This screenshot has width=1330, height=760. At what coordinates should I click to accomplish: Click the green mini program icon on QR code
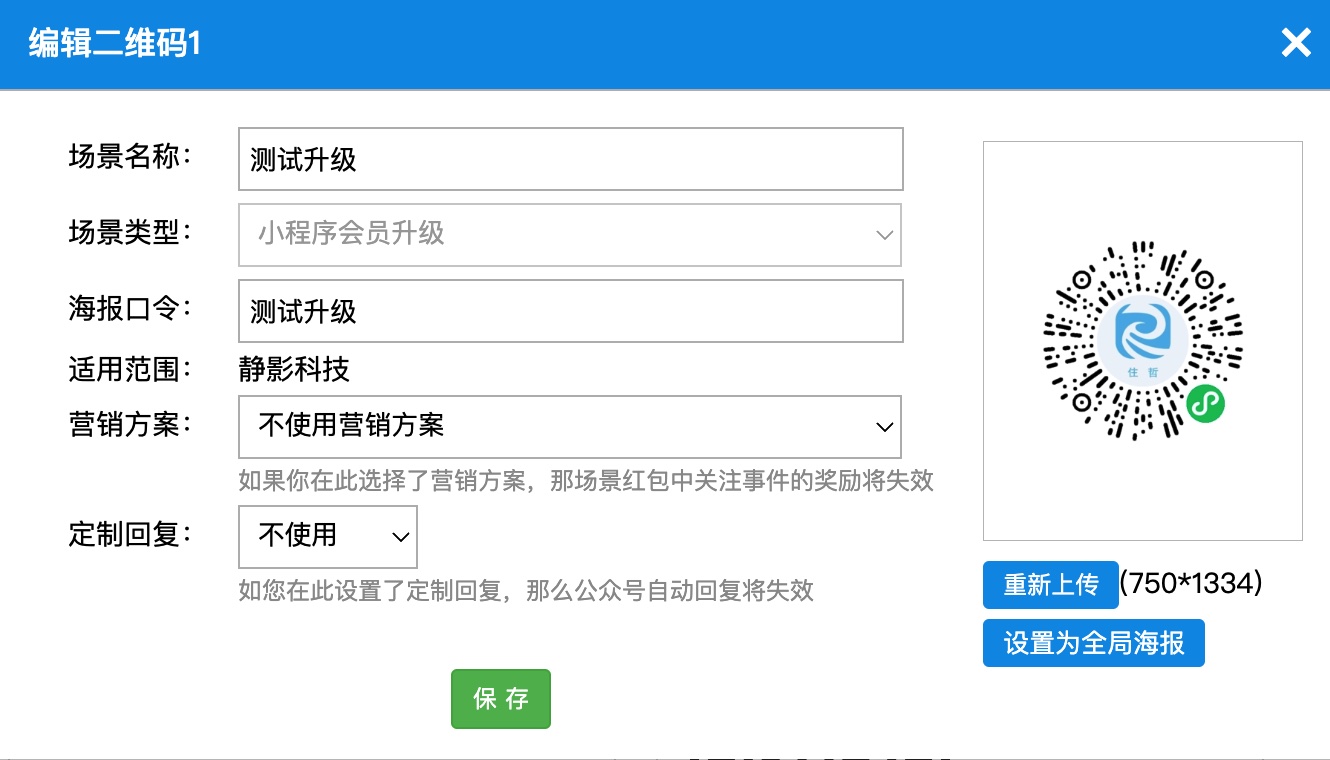1206,403
